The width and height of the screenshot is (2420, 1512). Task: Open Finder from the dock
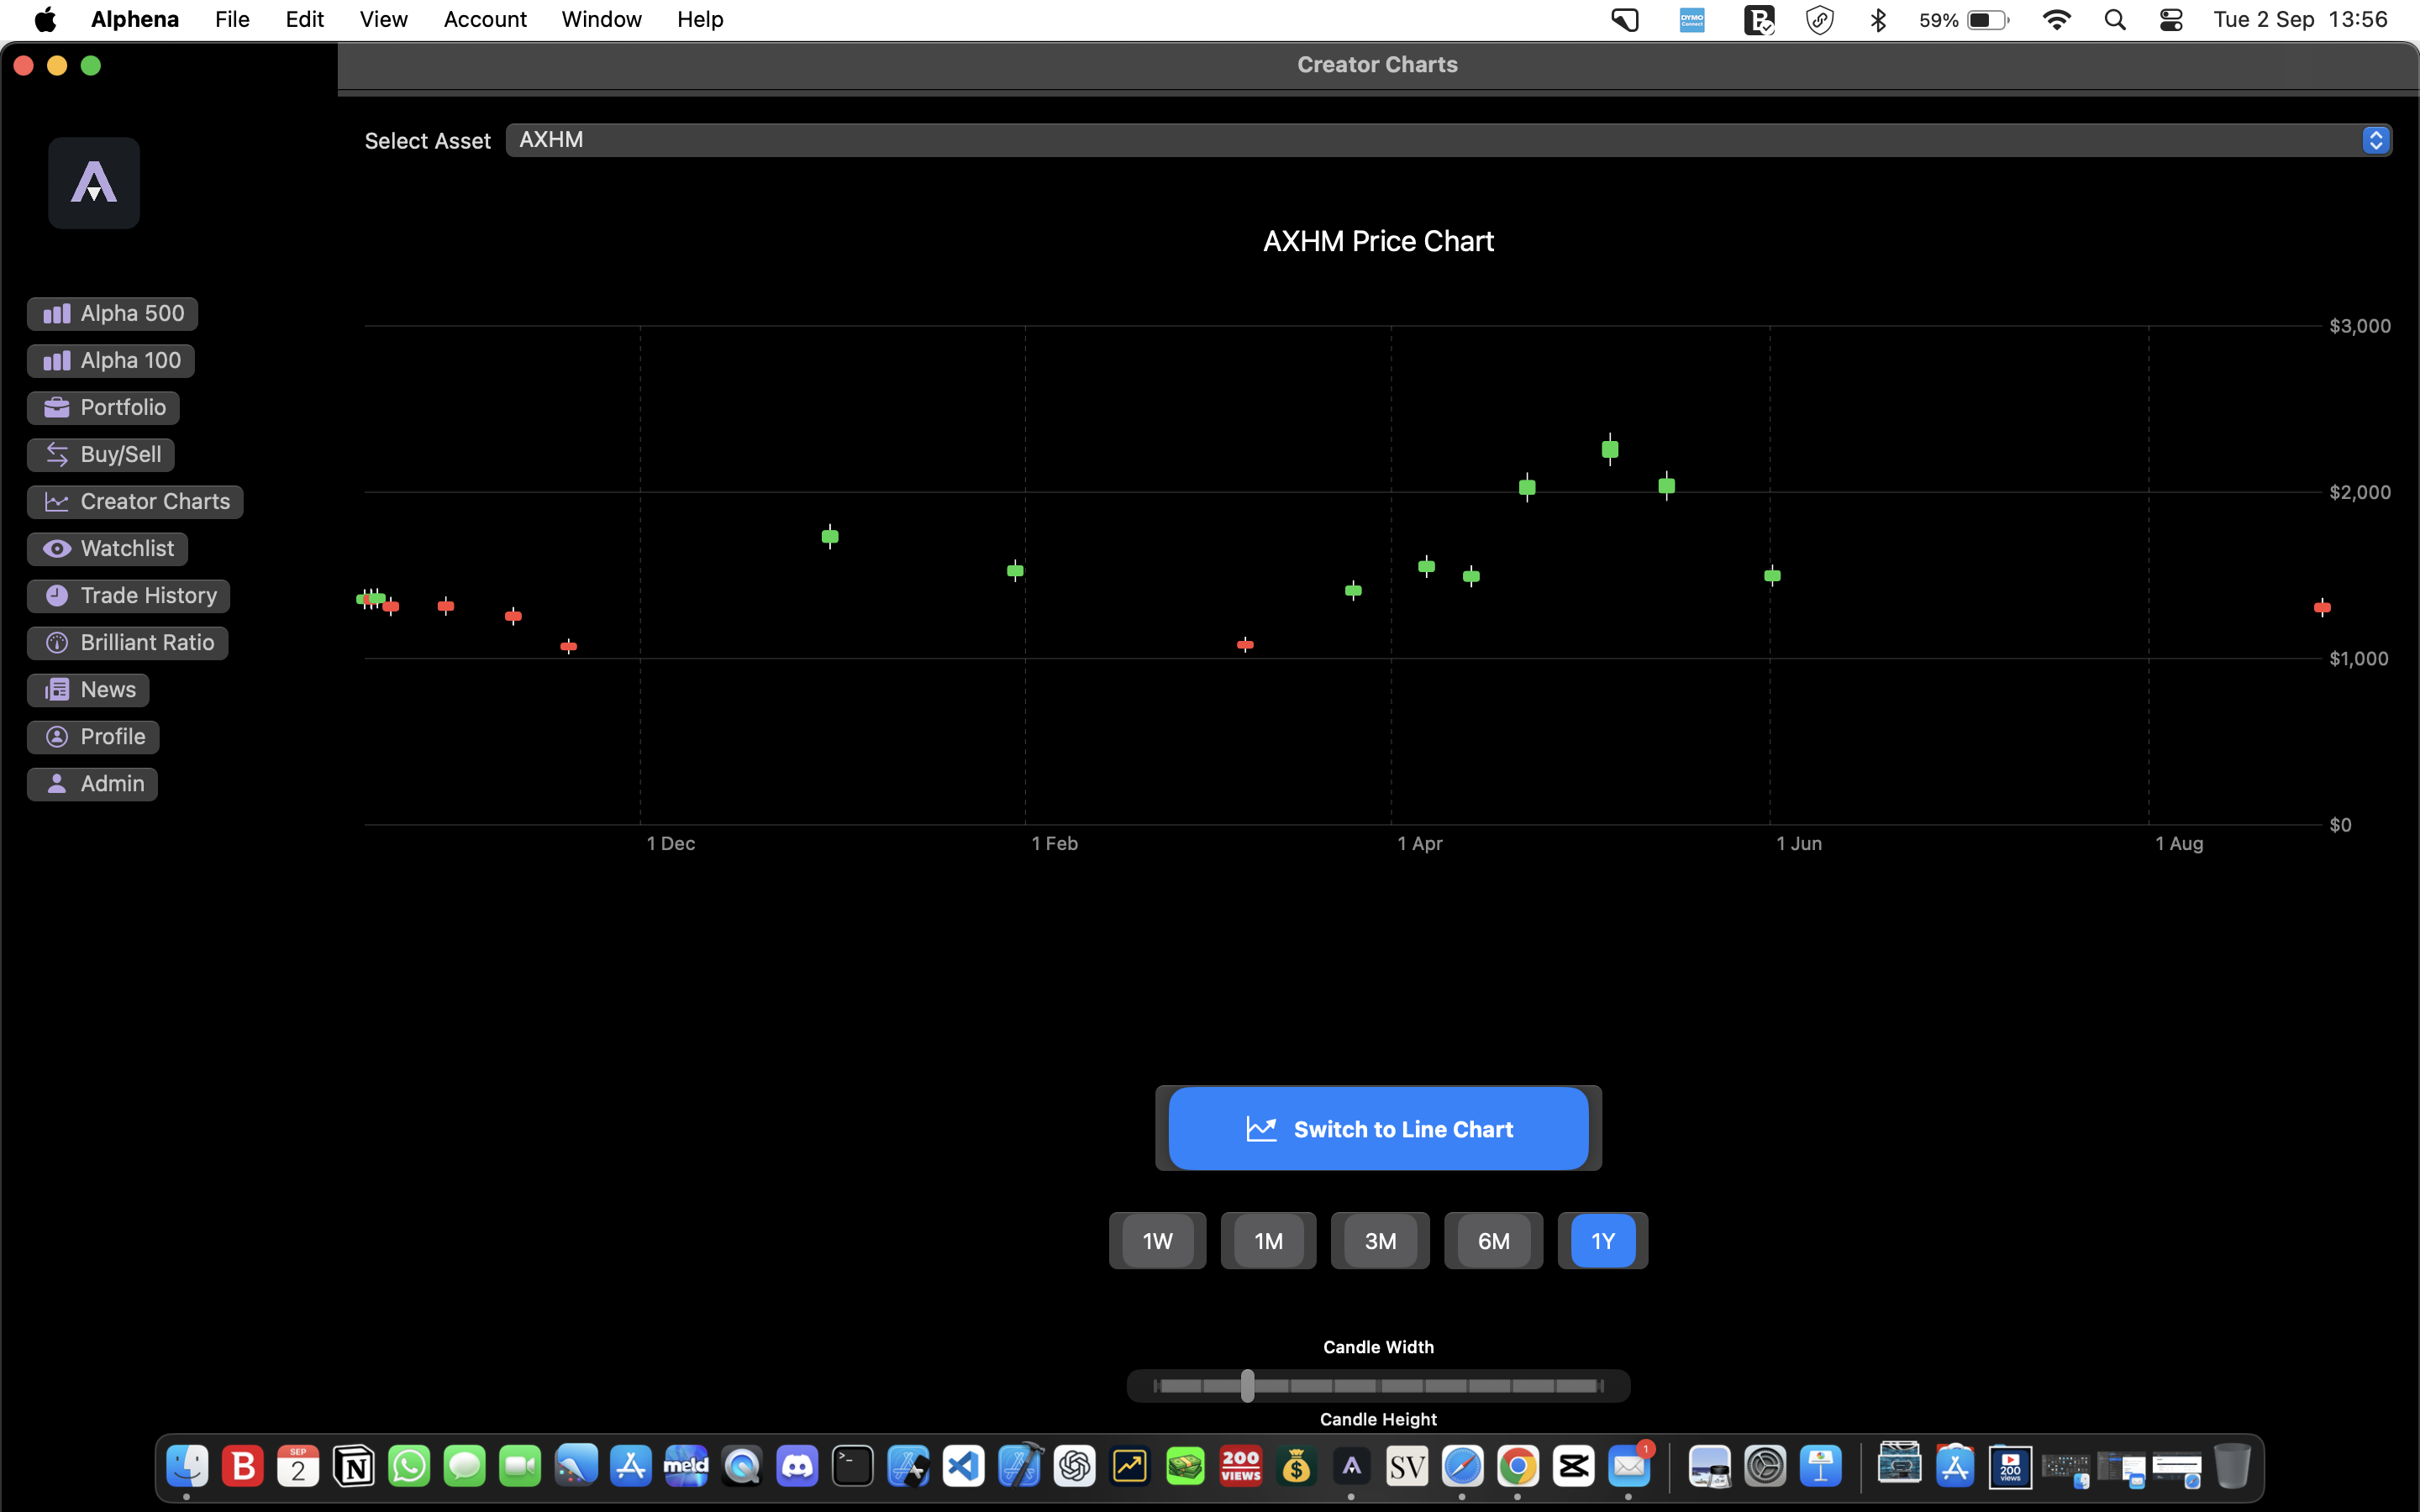[187, 1466]
